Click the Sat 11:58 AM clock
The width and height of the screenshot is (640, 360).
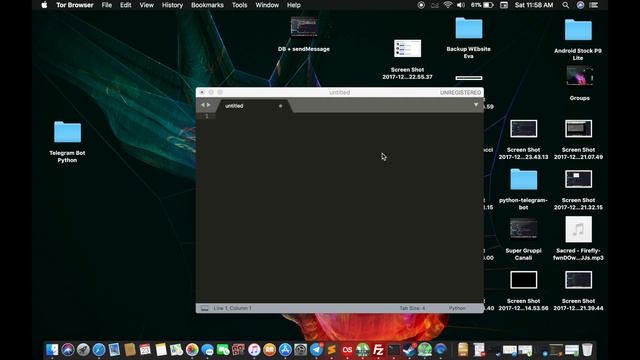pyautogui.click(x=534, y=5)
